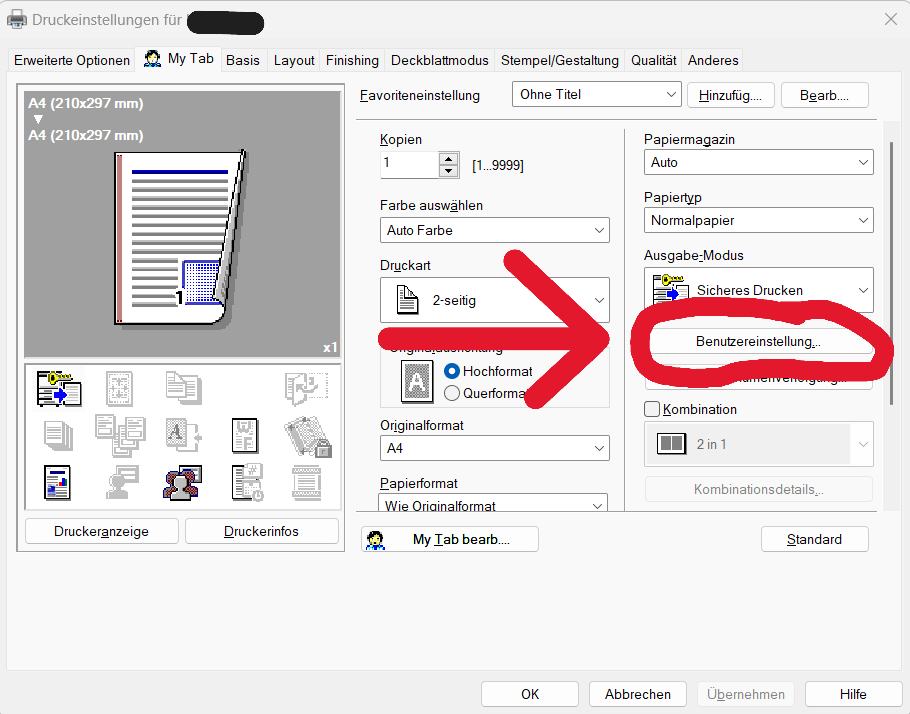The image size is (910, 714).
Task: Click the color document graph icon
Action: point(58,482)
